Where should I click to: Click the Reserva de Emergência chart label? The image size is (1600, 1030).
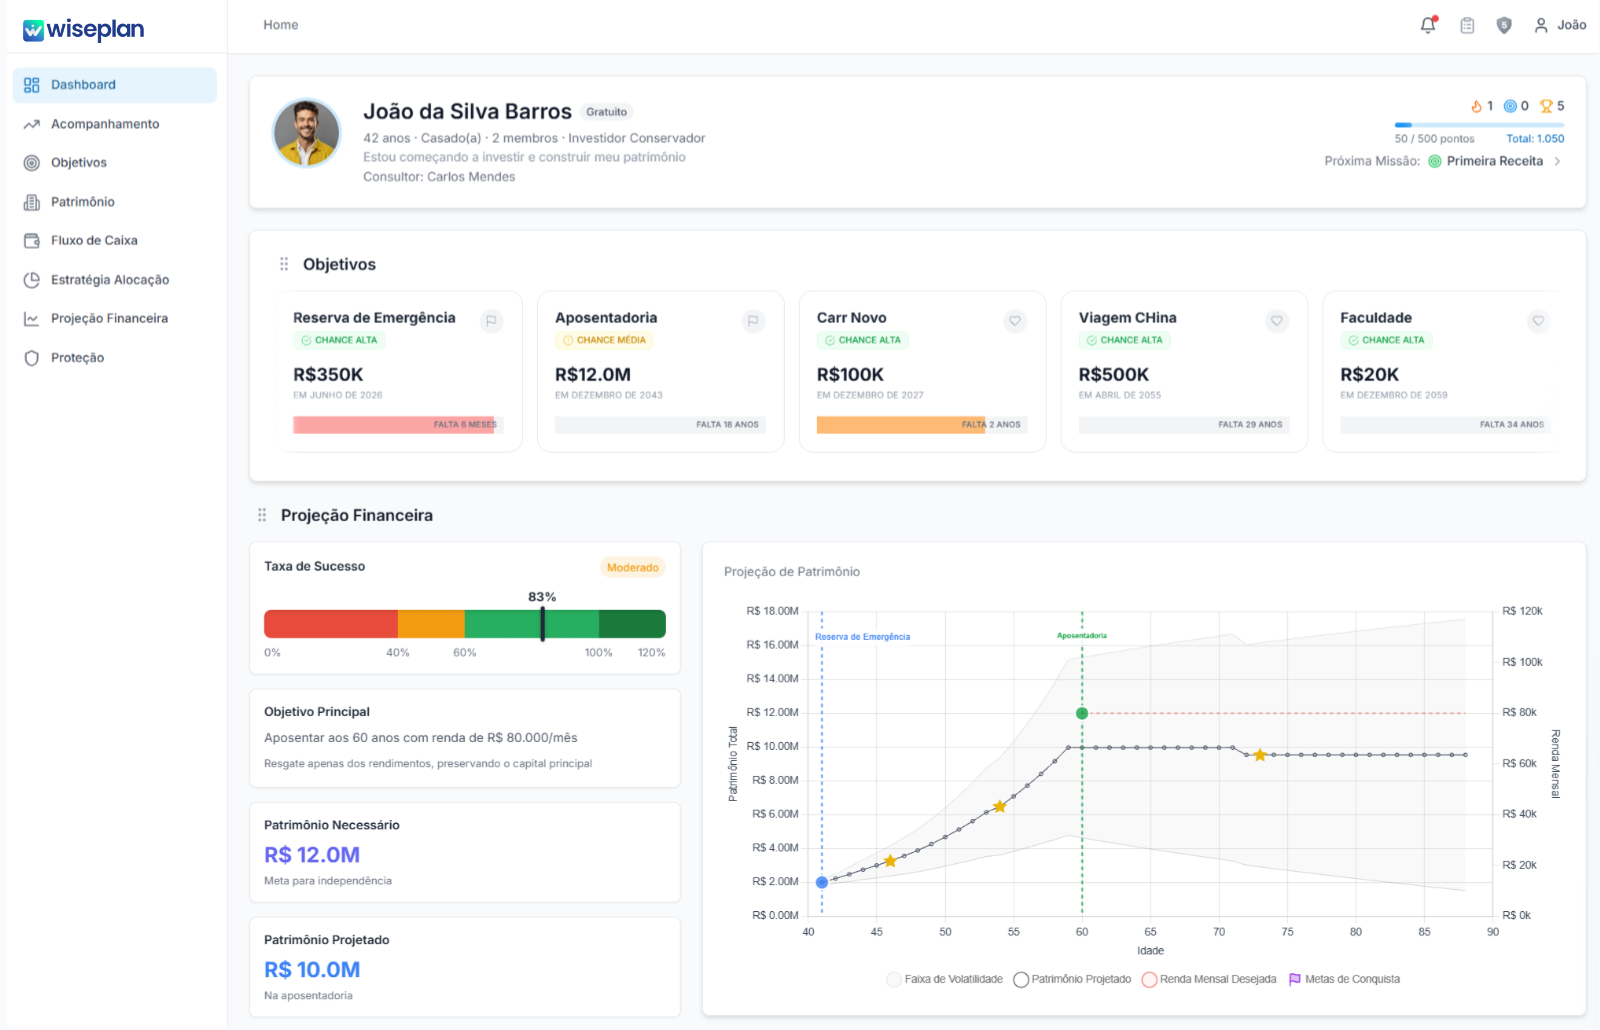[863, 637]
